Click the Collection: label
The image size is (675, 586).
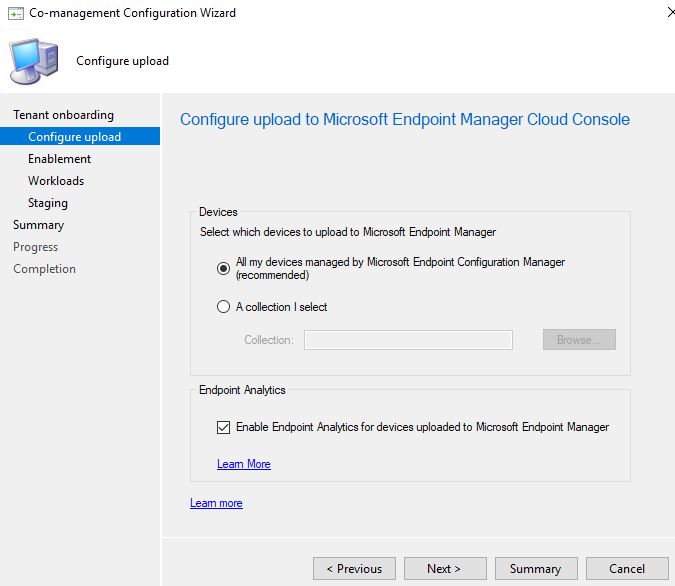269,340
